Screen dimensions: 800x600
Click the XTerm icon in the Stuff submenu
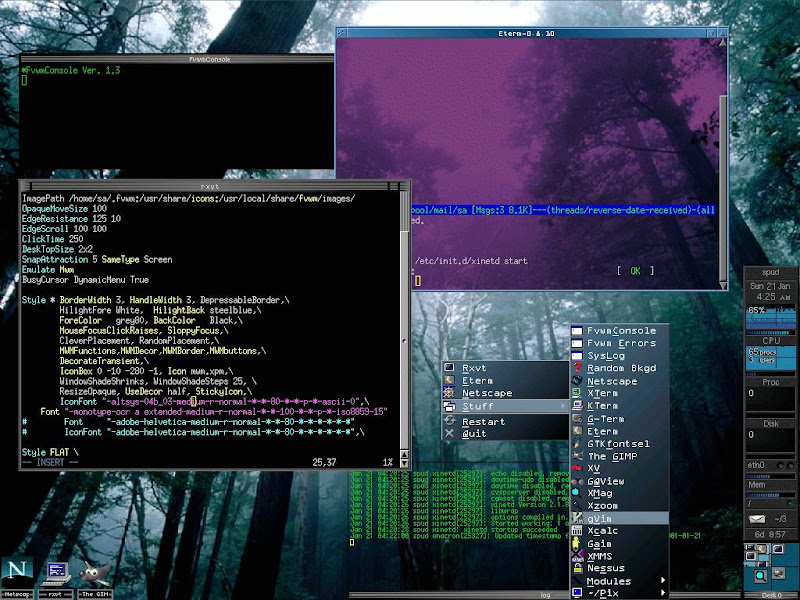point(577,393)
